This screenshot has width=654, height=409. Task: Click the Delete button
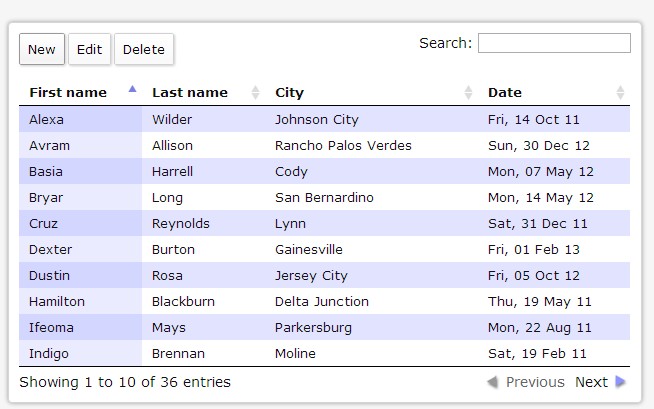pos(144,49)
